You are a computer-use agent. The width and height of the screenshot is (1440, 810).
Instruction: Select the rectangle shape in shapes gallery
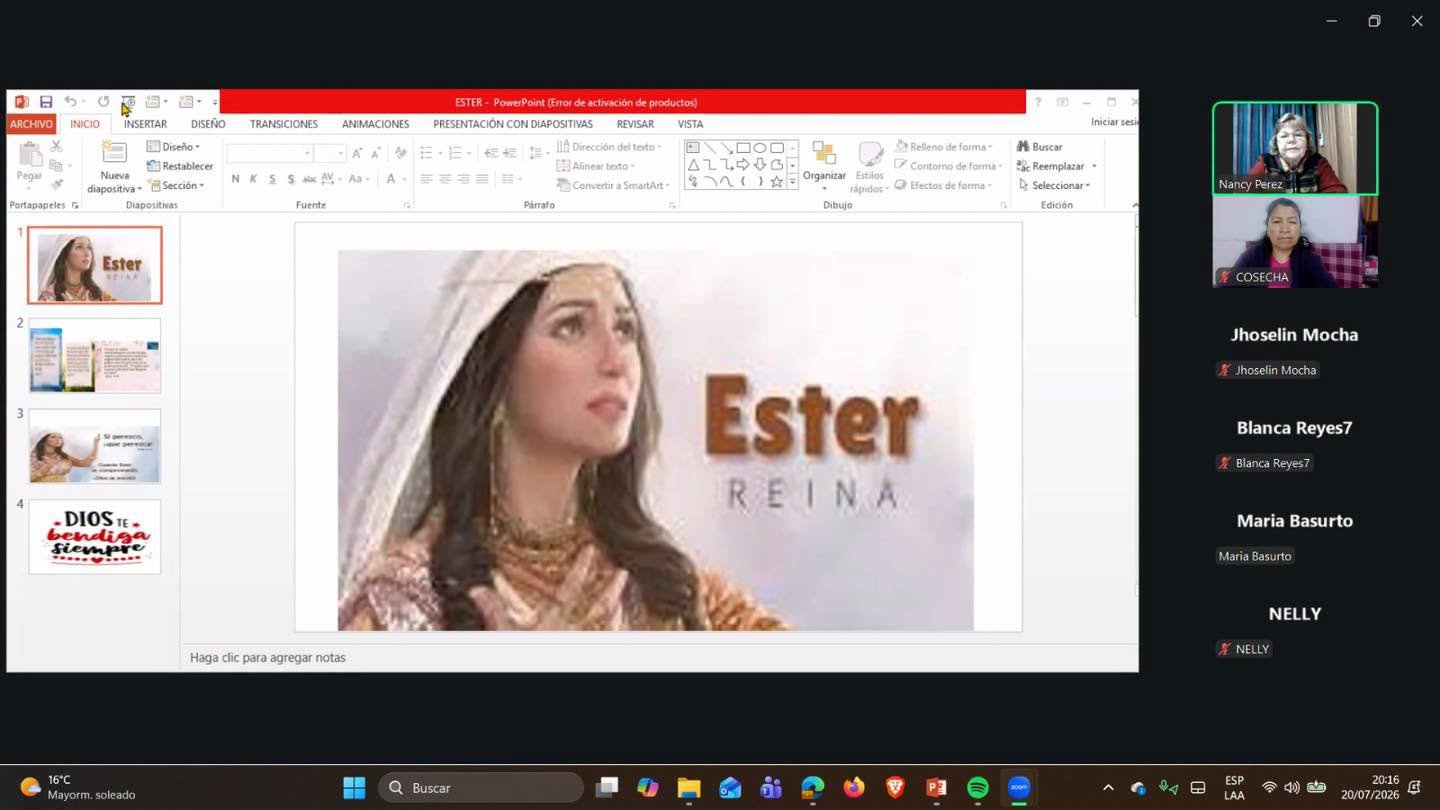click(x=743, y=148)
